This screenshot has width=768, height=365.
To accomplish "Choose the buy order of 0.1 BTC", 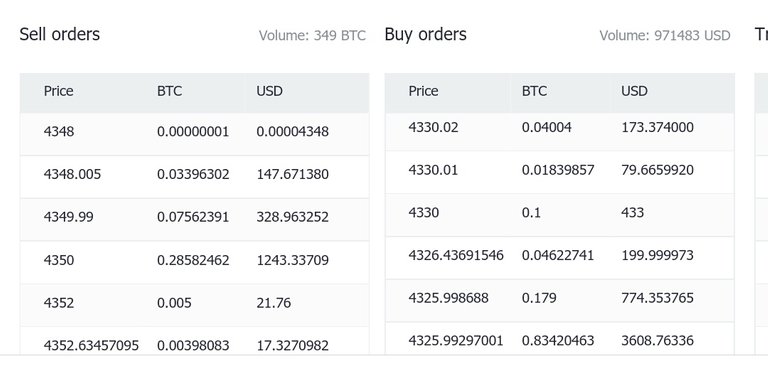I will tap(559, 215).
